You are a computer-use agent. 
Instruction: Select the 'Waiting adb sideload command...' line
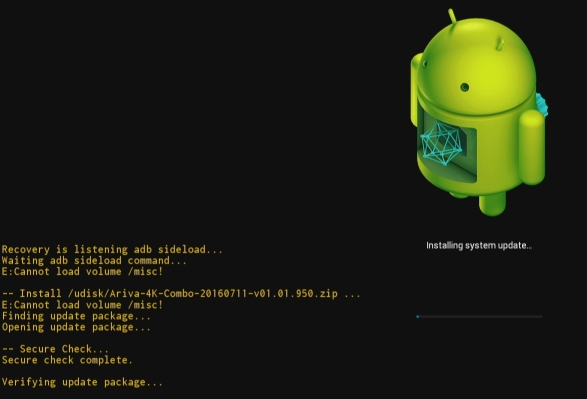[94, 261]
